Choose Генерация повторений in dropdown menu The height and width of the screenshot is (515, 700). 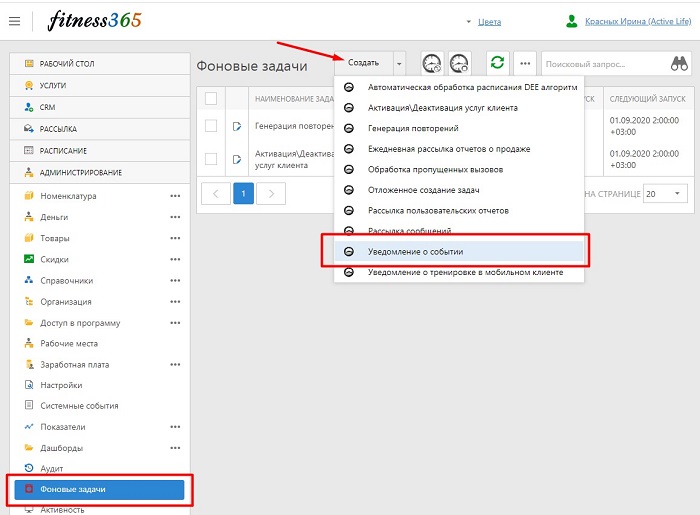(459, 129)
